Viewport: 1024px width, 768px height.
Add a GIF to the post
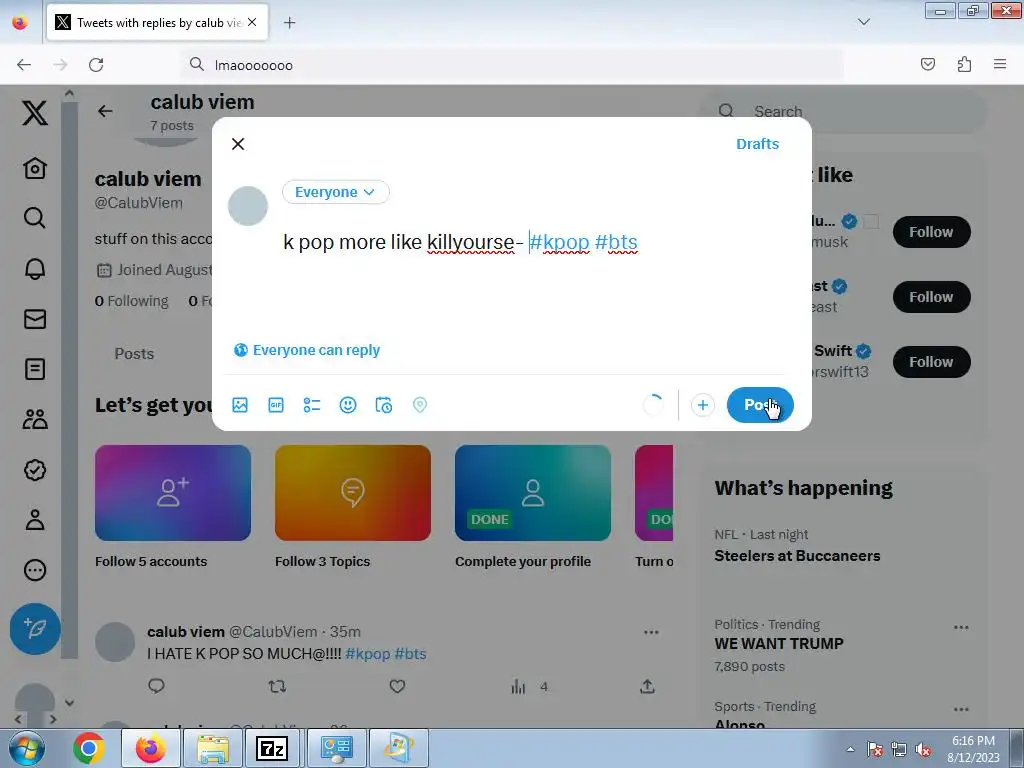[276, 405]
